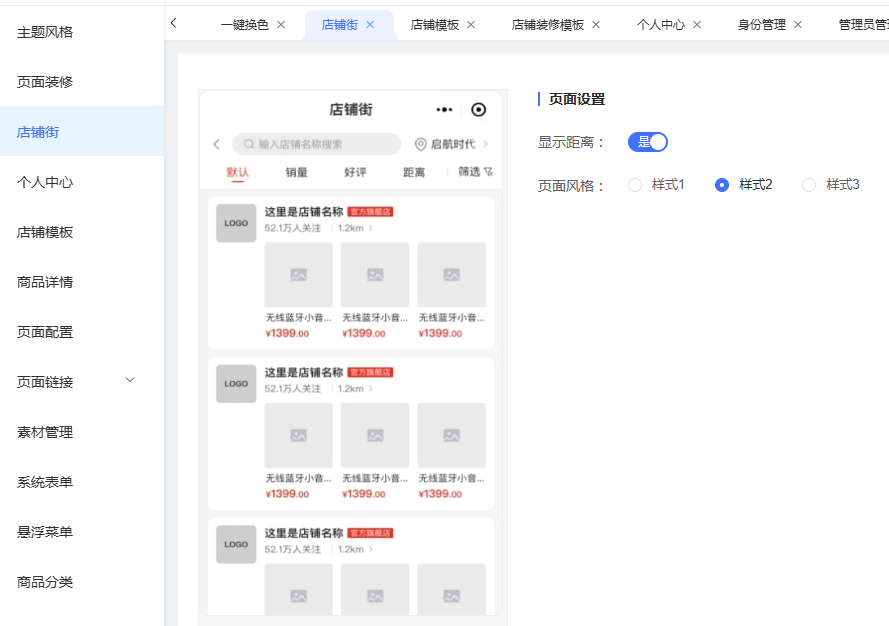Open 素材管理 in the sidebar
The width and height of the screenshot is (889, 626).
coord(82,432)
